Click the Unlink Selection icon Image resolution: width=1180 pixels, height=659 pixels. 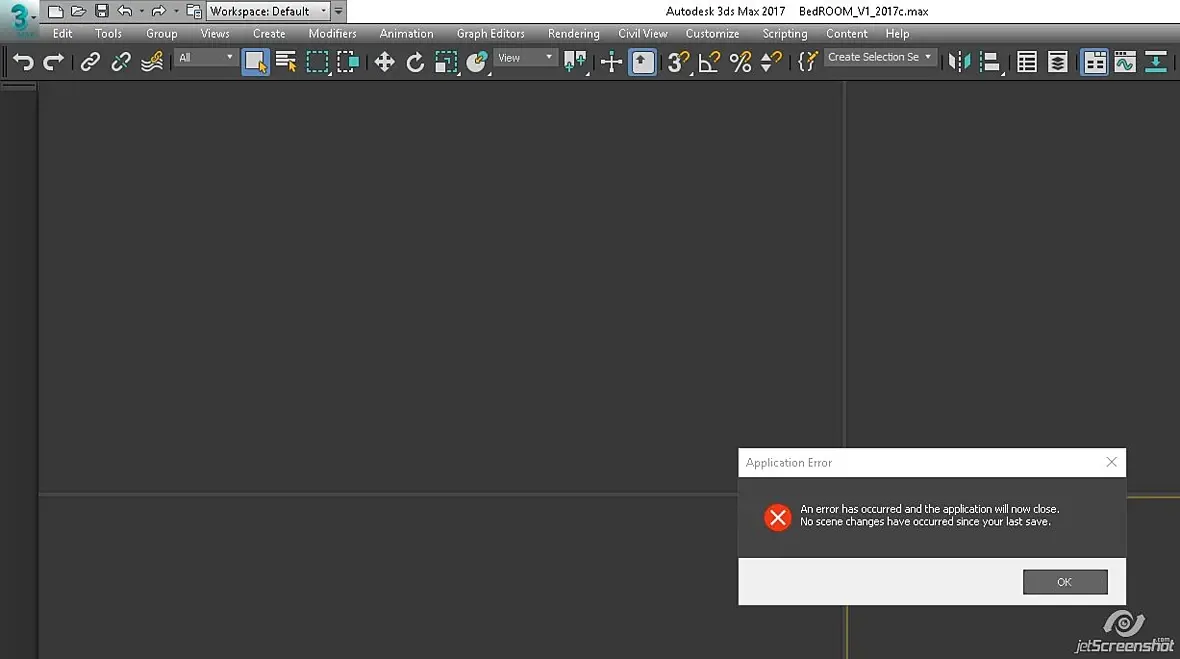coord(120,62)
